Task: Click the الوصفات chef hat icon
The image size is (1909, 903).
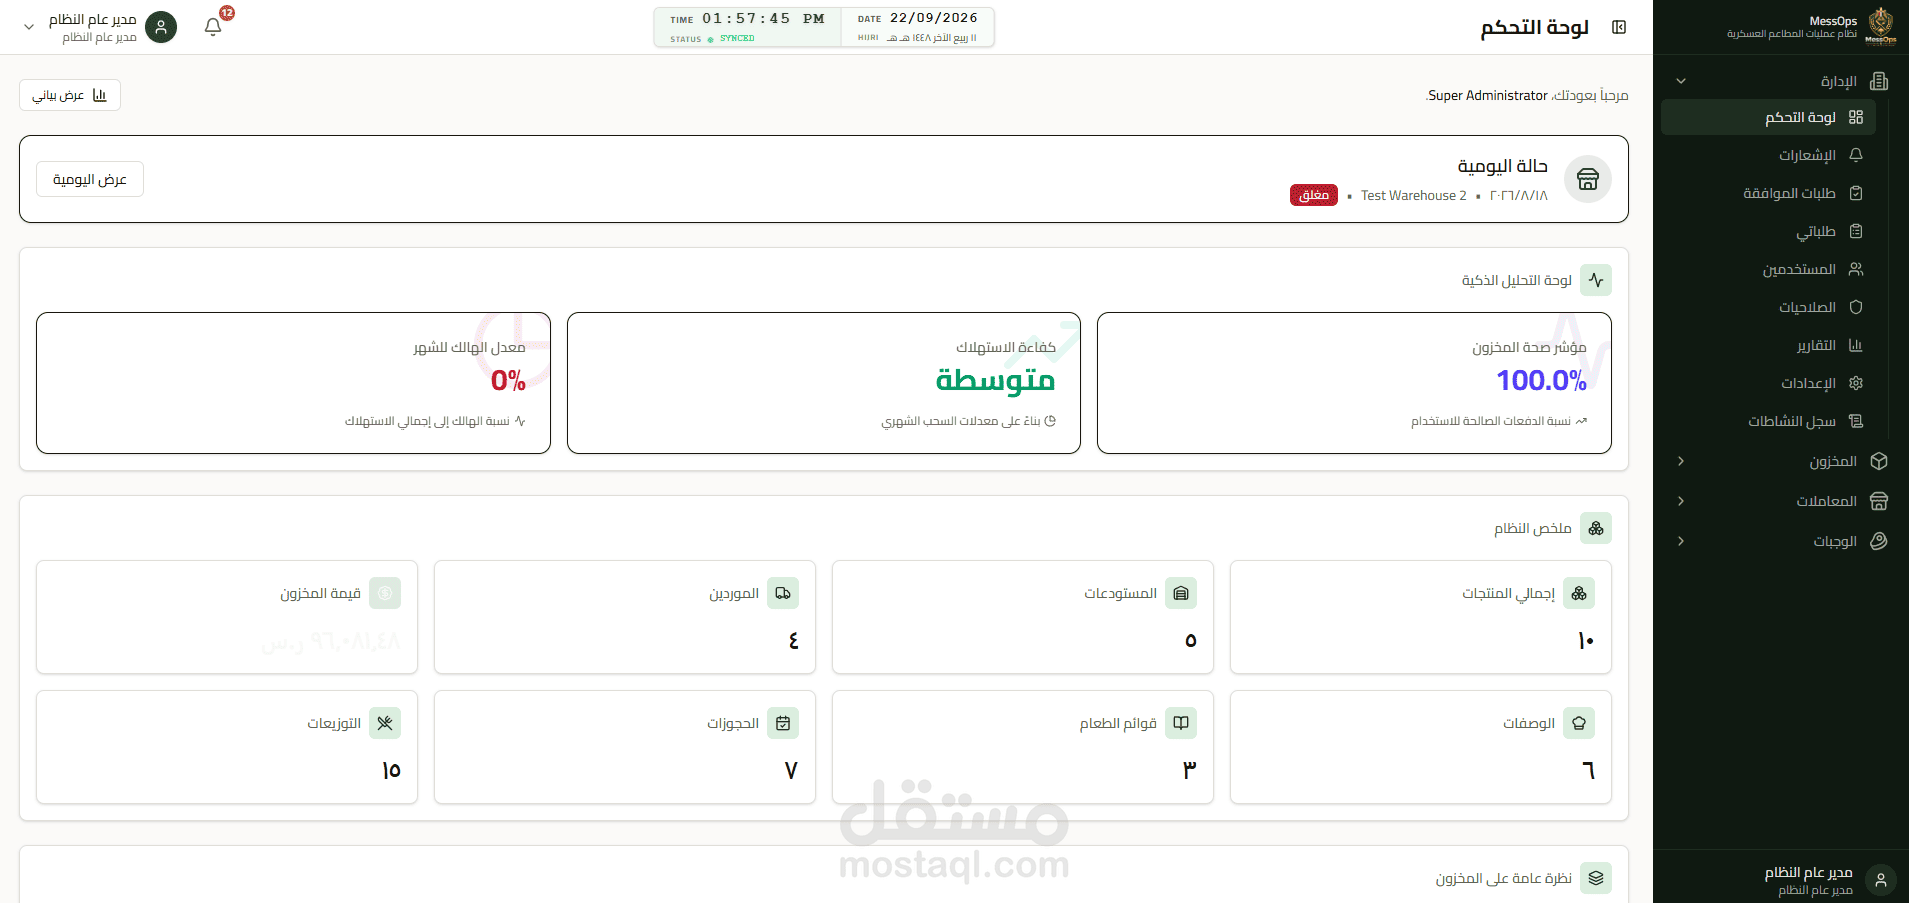Action: (1579, 723)
